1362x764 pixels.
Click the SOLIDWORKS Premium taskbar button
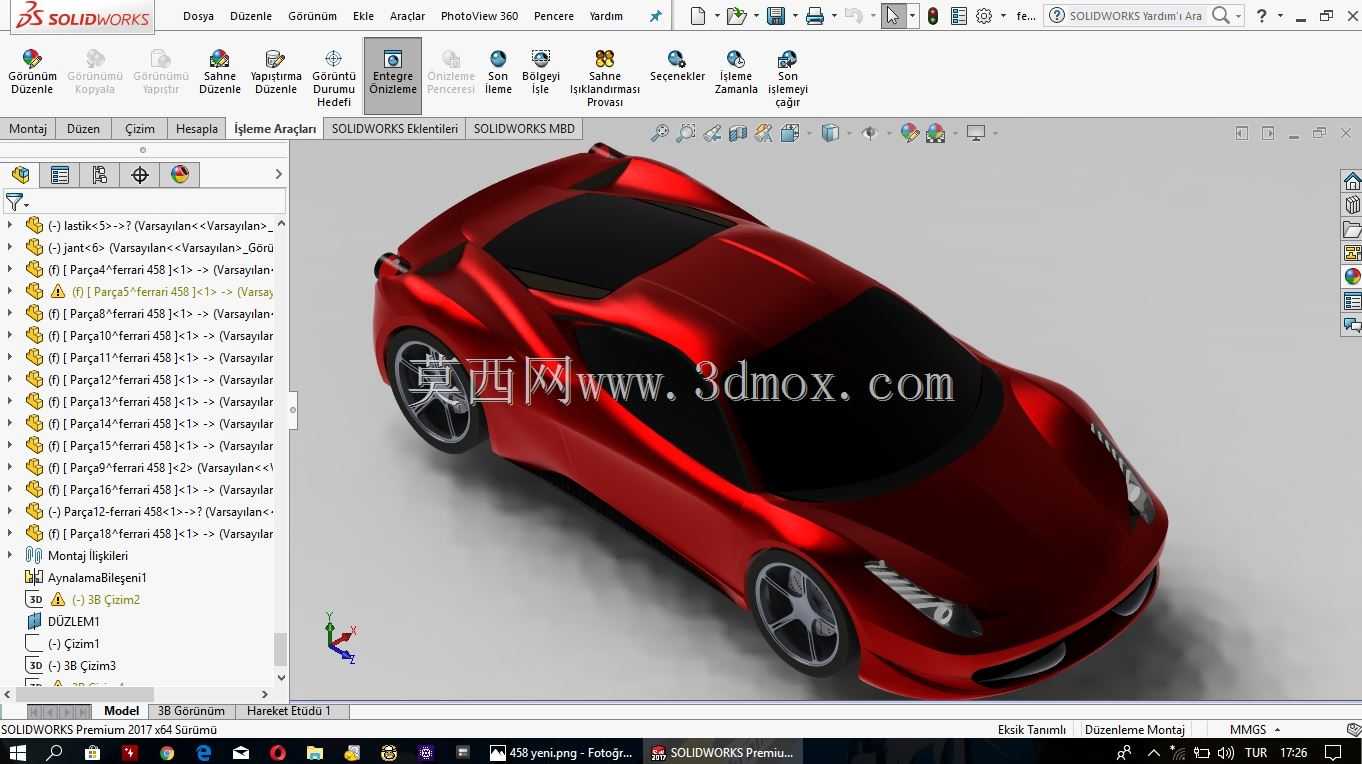722,752
